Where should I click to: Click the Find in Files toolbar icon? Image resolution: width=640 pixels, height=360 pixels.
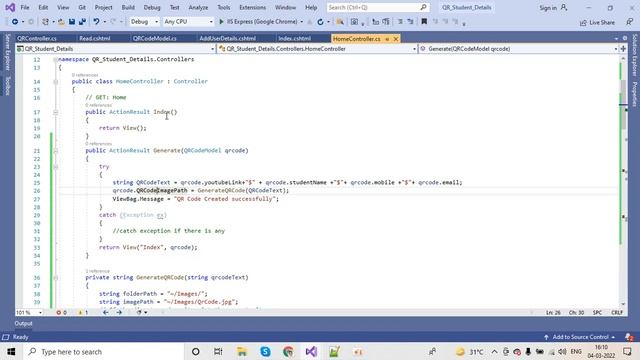pos(340,22)
